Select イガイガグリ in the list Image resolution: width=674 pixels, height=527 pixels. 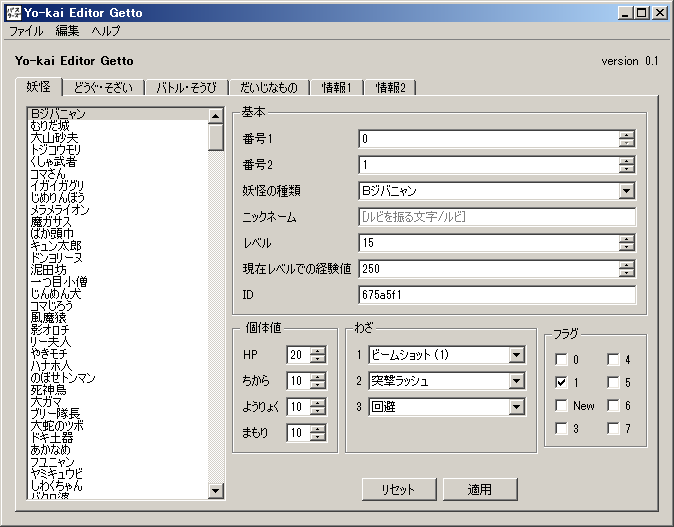(118, 186)
